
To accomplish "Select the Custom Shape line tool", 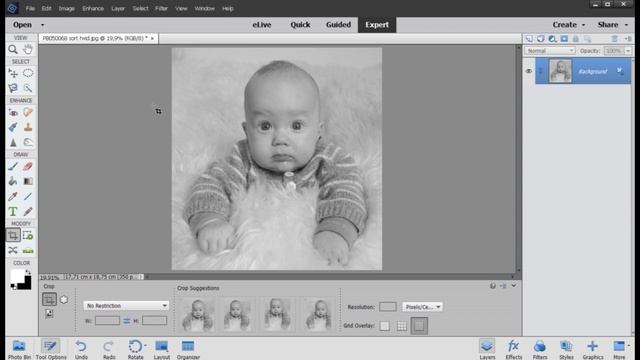I will click(28, 196).
